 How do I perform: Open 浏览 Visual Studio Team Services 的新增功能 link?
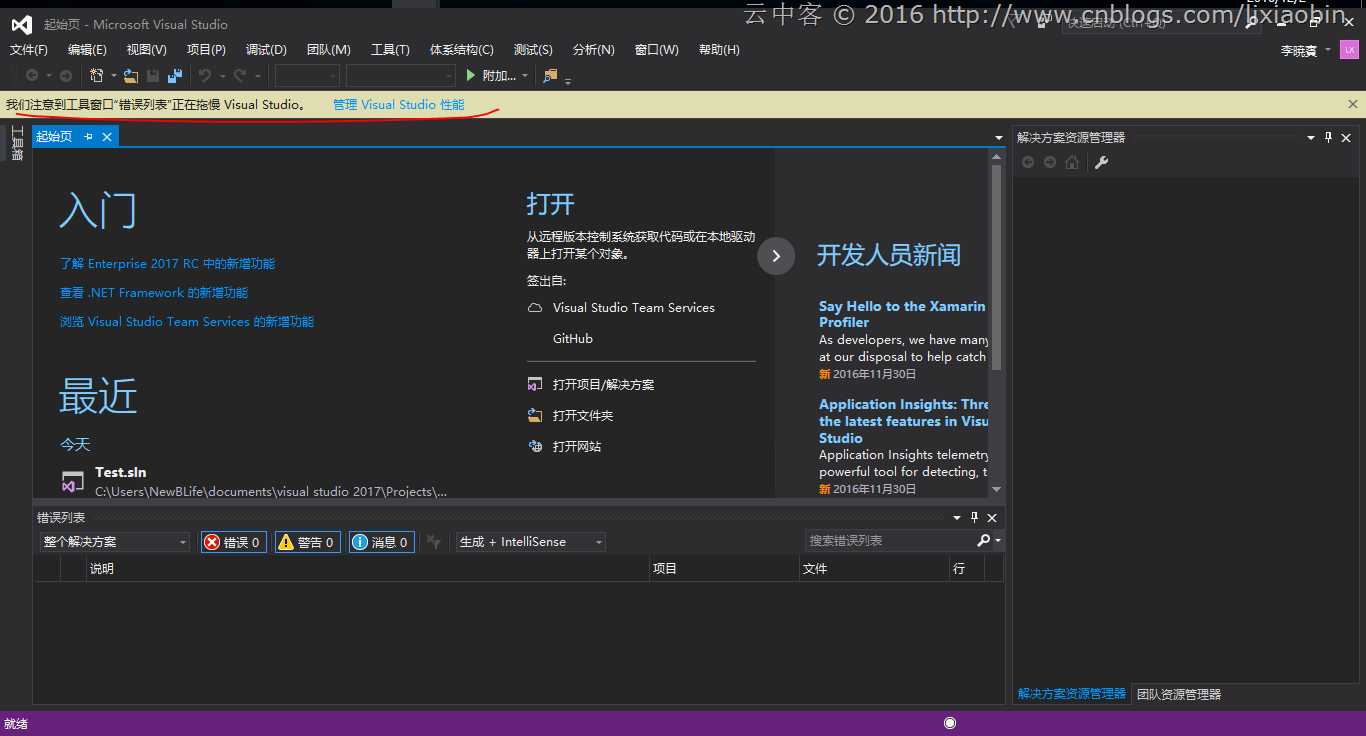[x=187, y=322]
